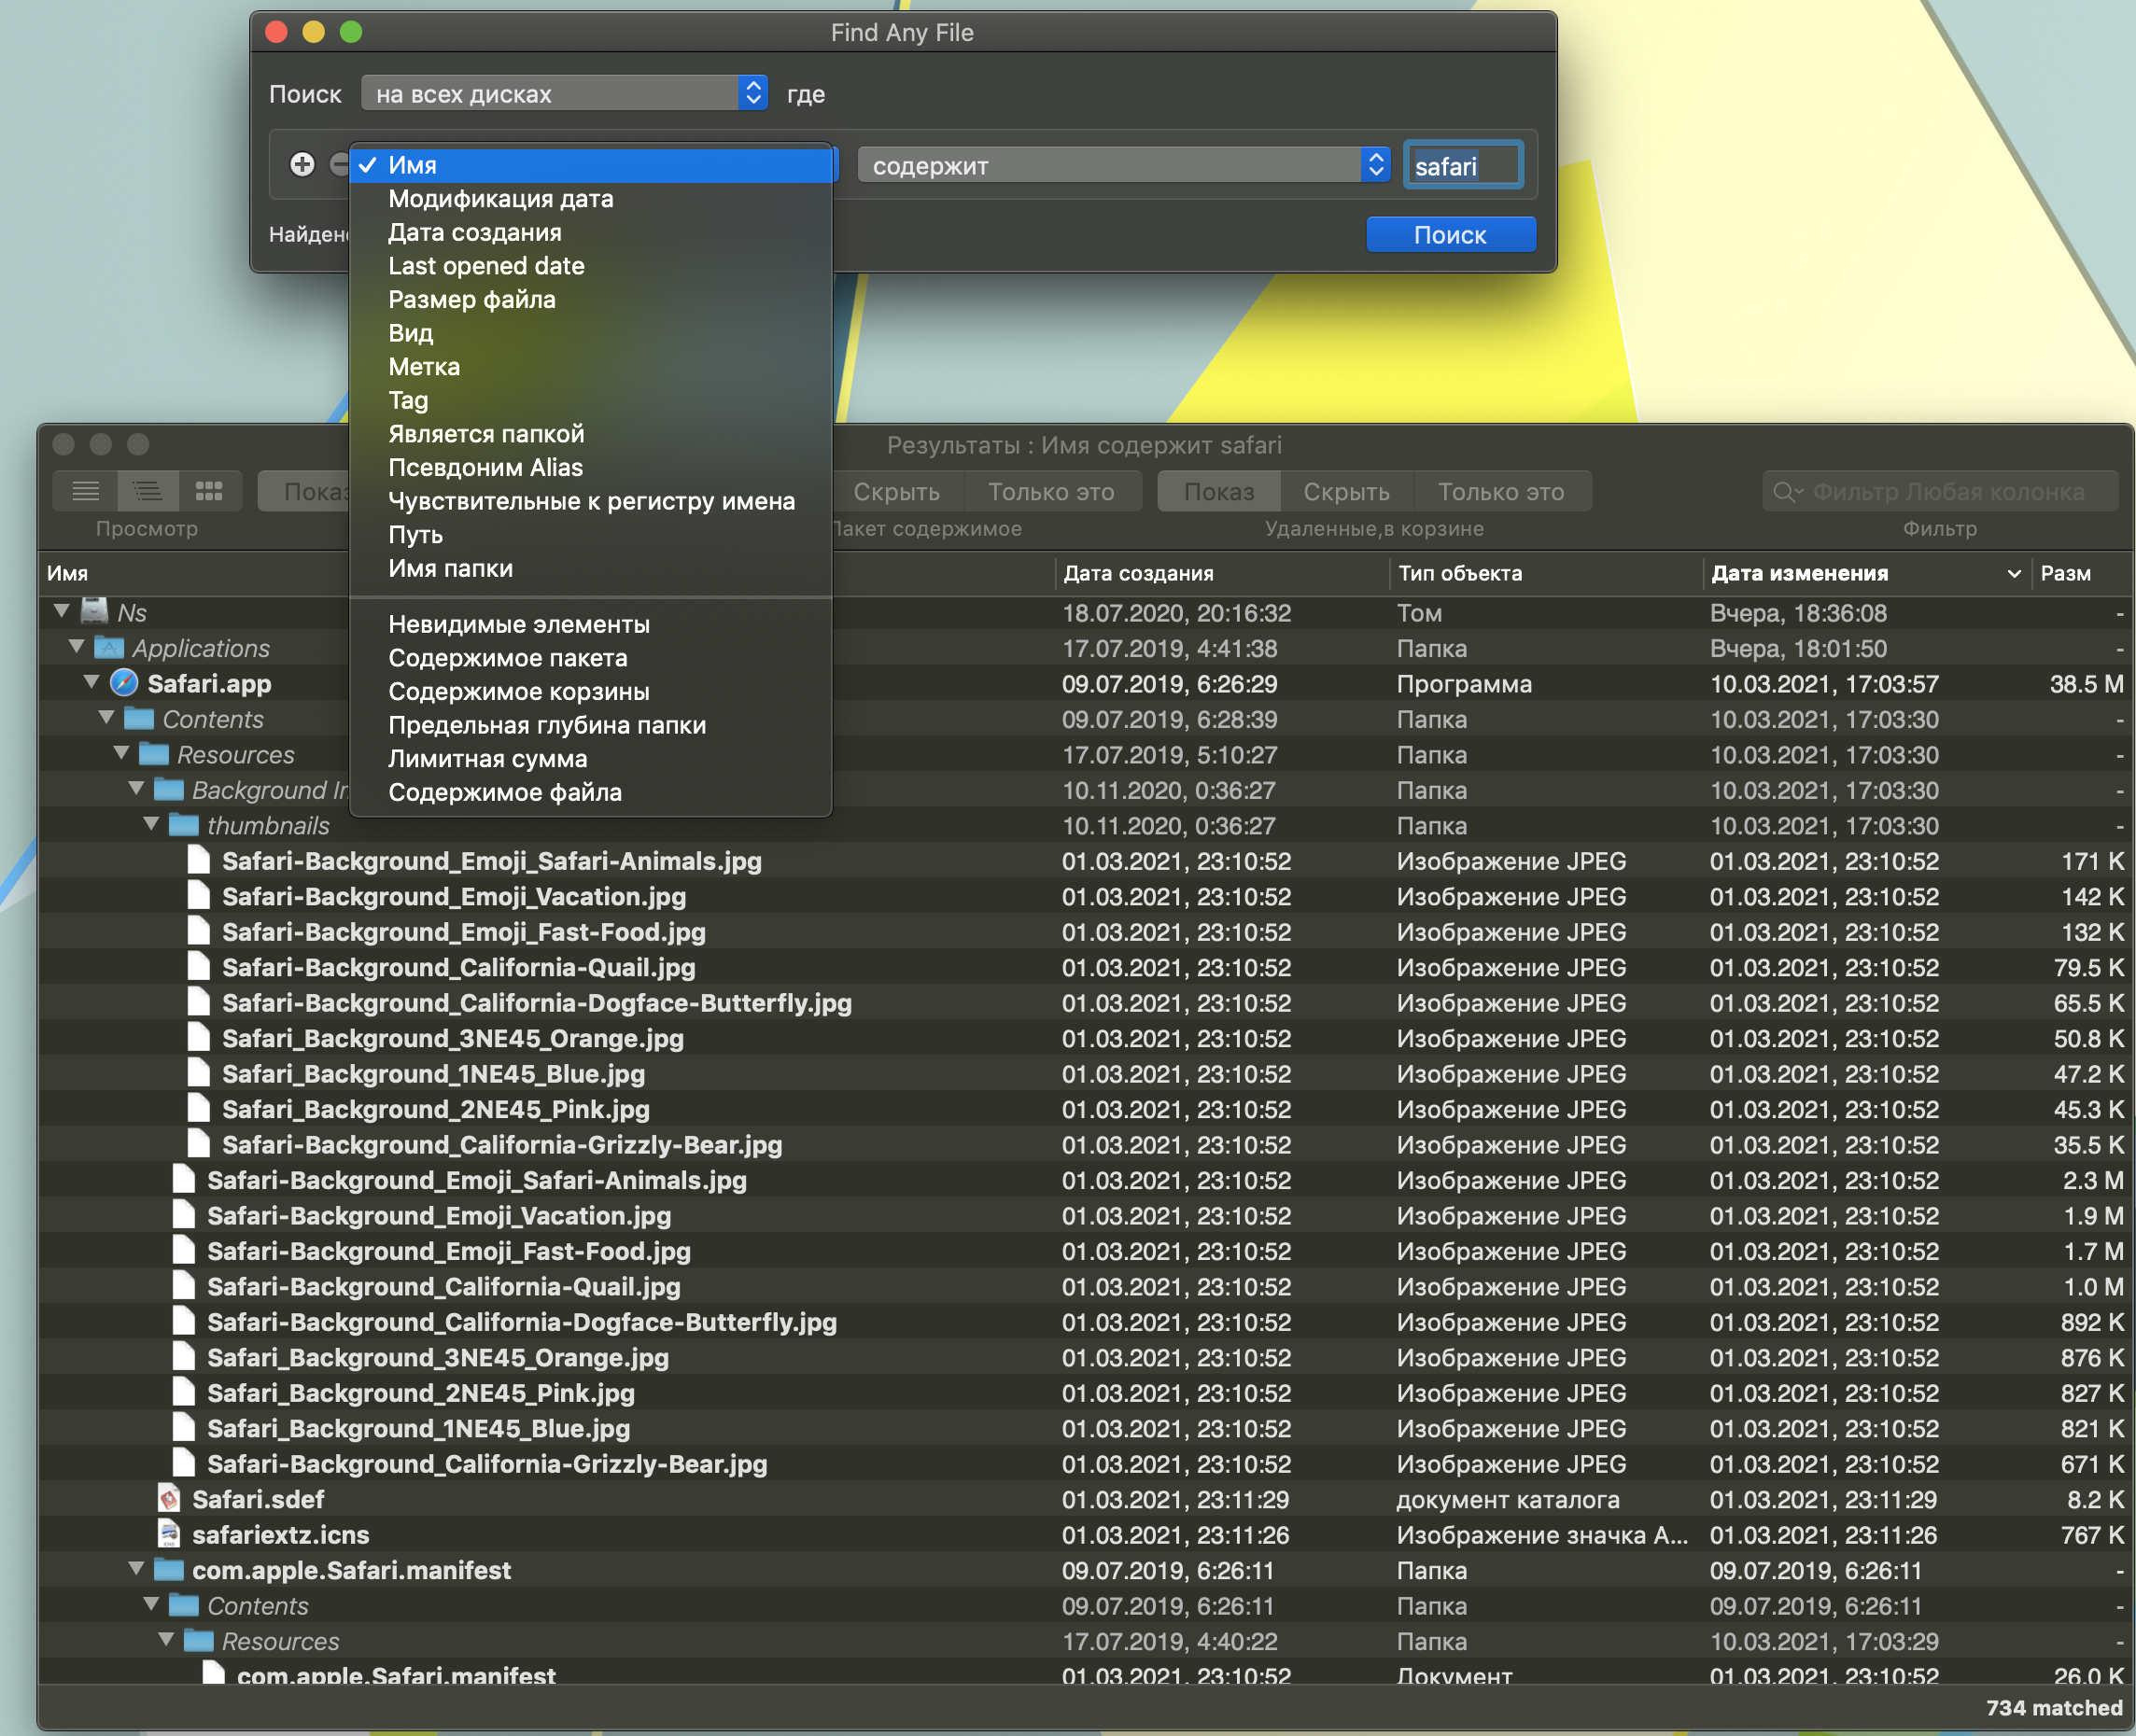Click the Safari.app compass icon
Screen dimensions: 2136x1736
point(124,684)
